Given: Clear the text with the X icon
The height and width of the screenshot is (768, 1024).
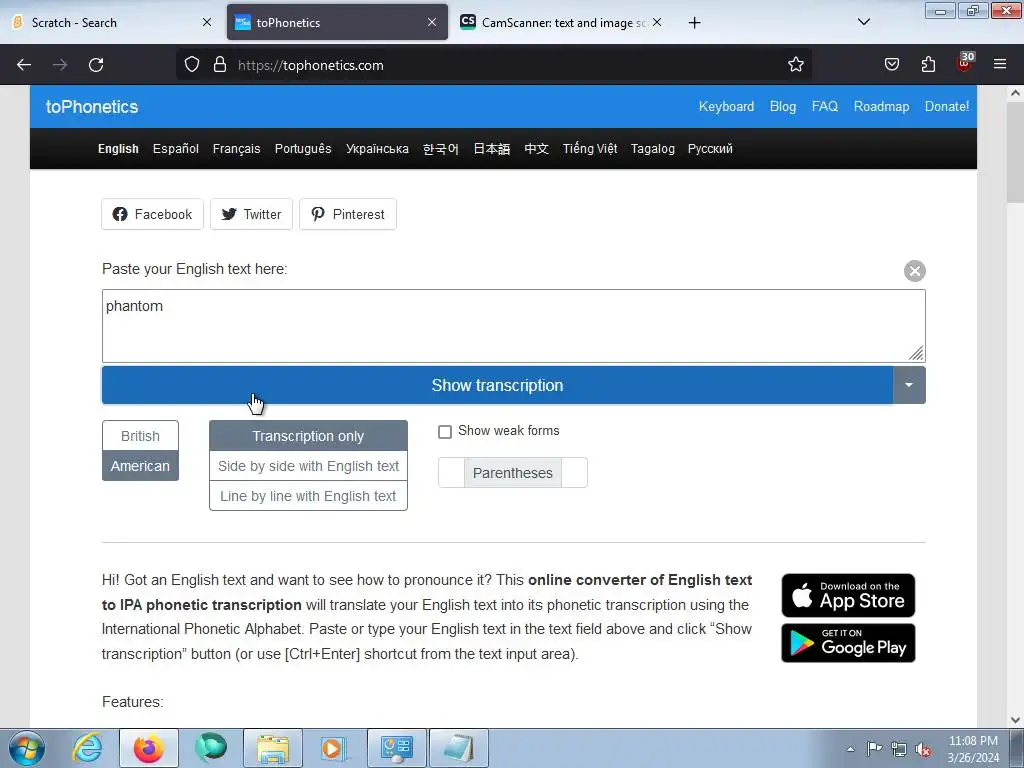Looking at the screenshot, I should tap(914, 270).
